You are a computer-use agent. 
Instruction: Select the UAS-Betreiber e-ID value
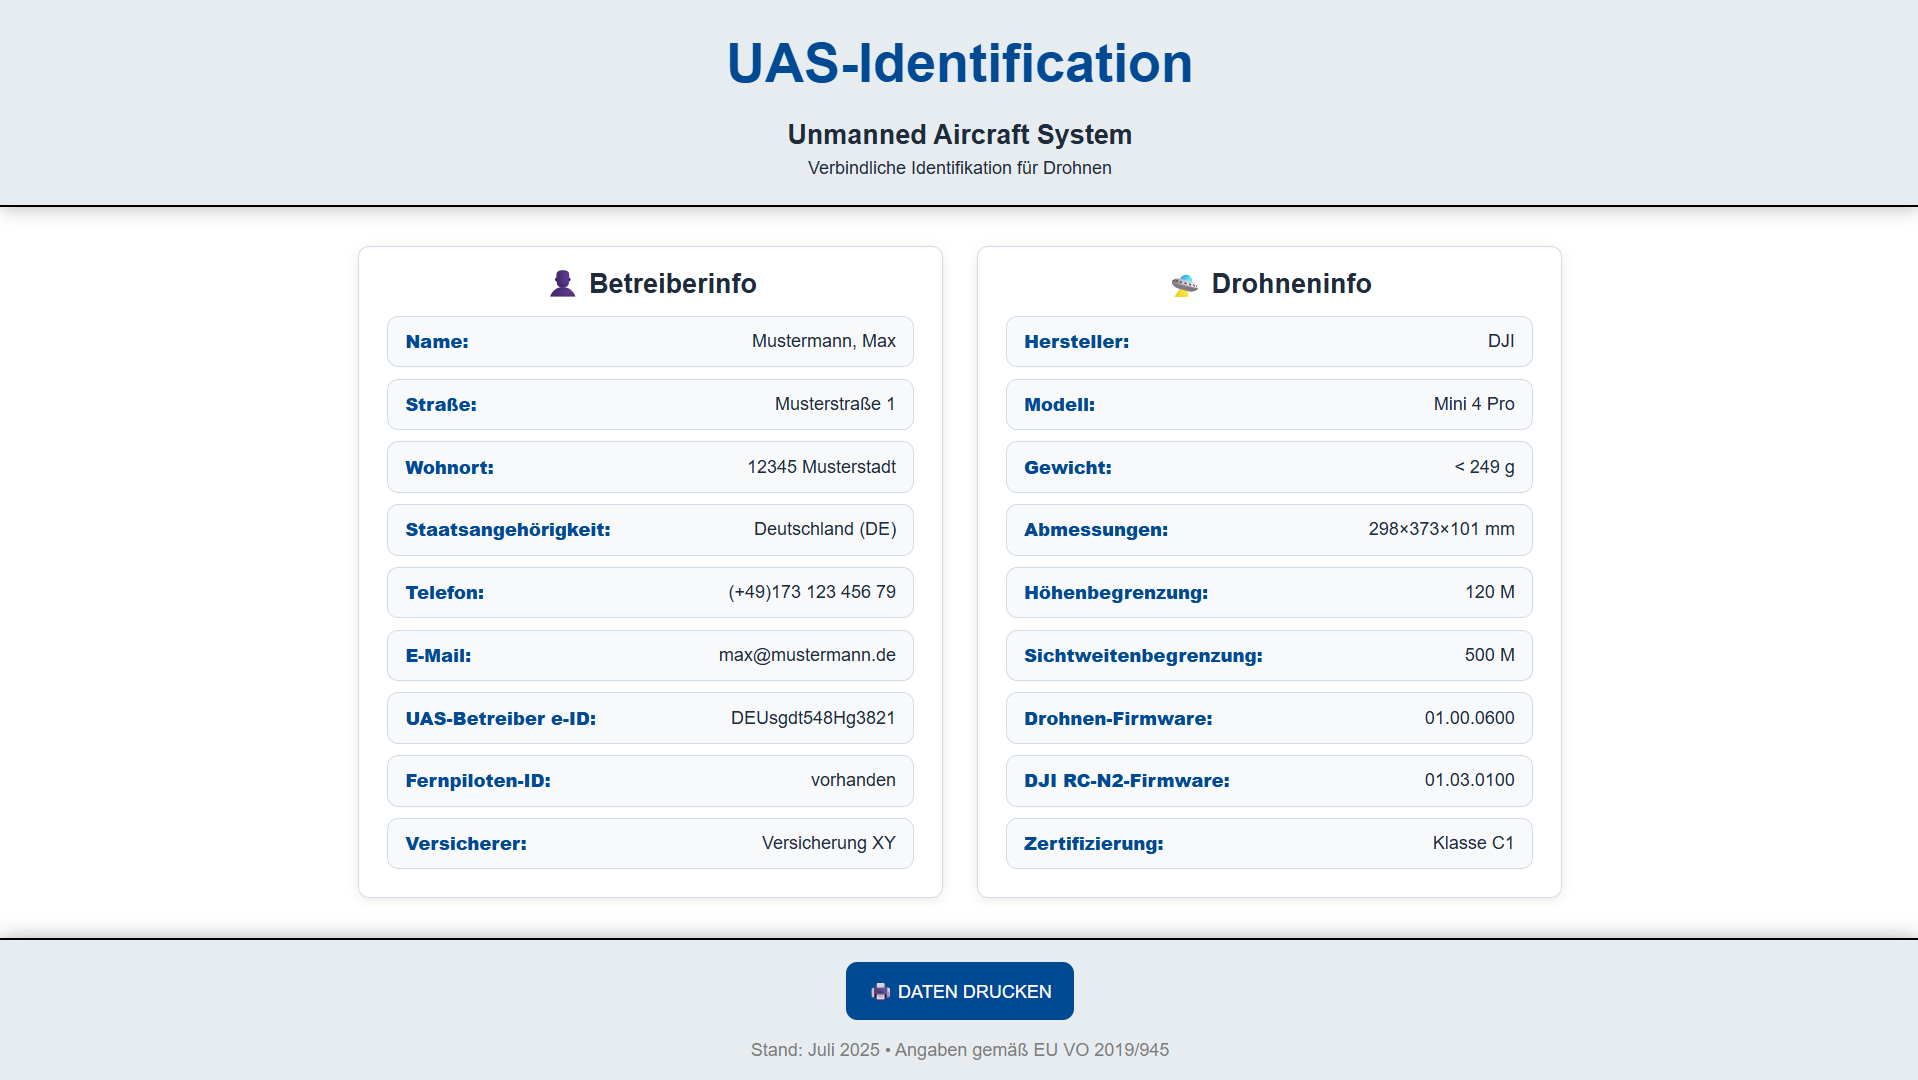coord(812,718)
